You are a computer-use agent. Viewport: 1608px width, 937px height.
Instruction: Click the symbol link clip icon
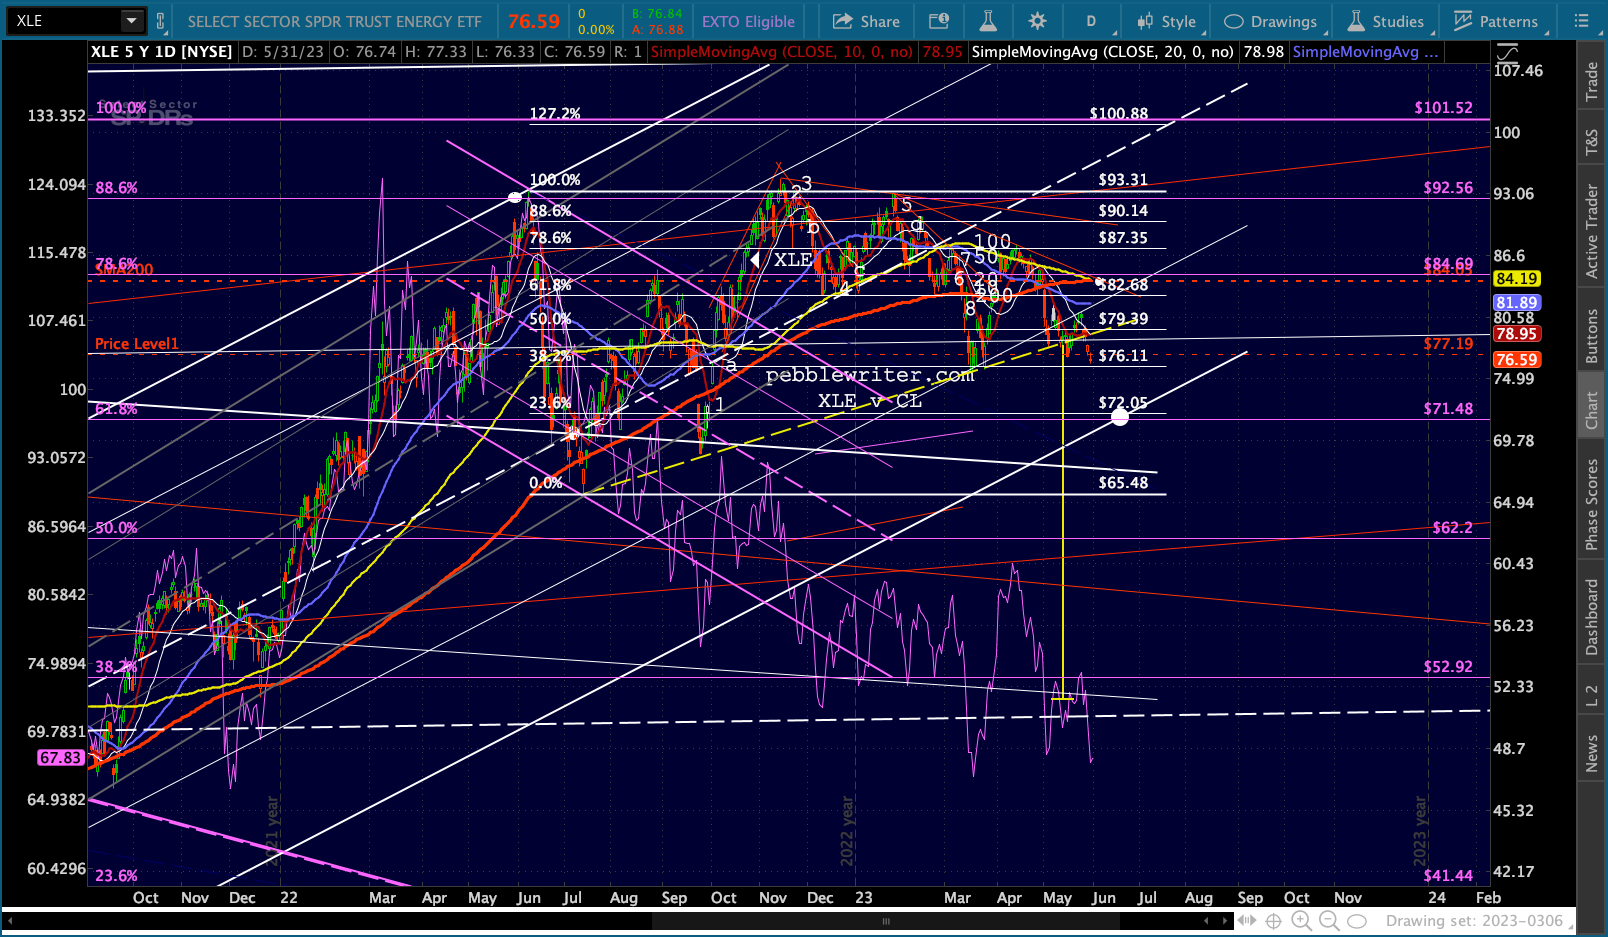tap(160, 21)
